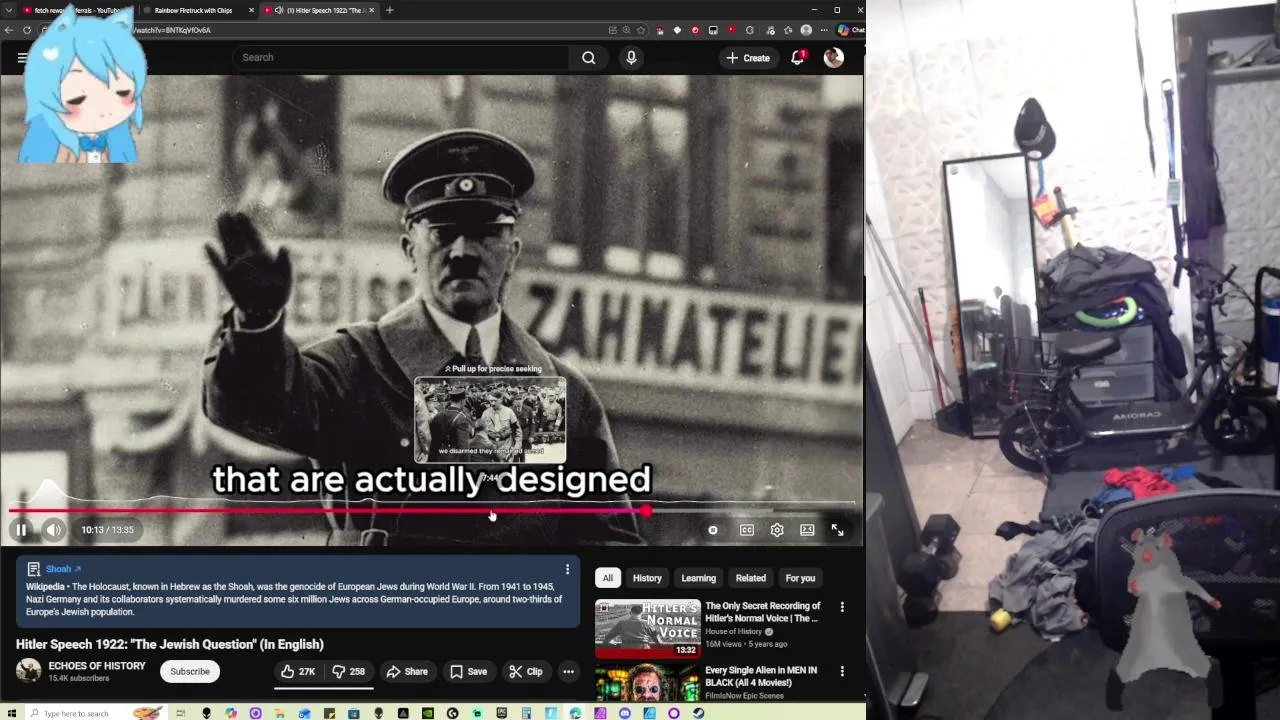Open The Only Secret Recording video title
1280x720 pixels.
(x=762, y=612)
